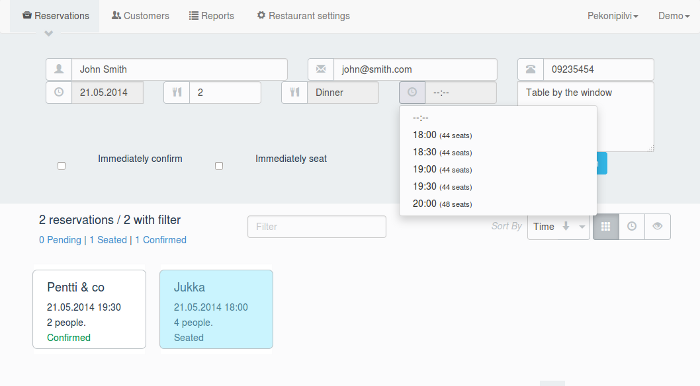Expand the Pekonipilvi dropdown menu
700x386 pixels.
pos(612,16)
